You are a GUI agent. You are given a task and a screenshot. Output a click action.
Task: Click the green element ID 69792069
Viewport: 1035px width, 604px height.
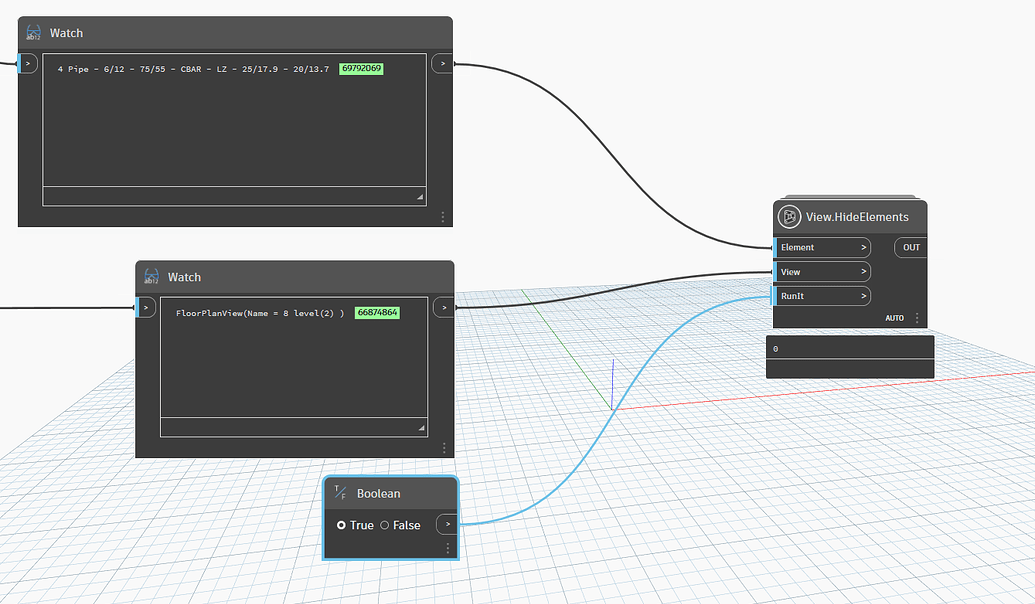(x=359, y=69)
